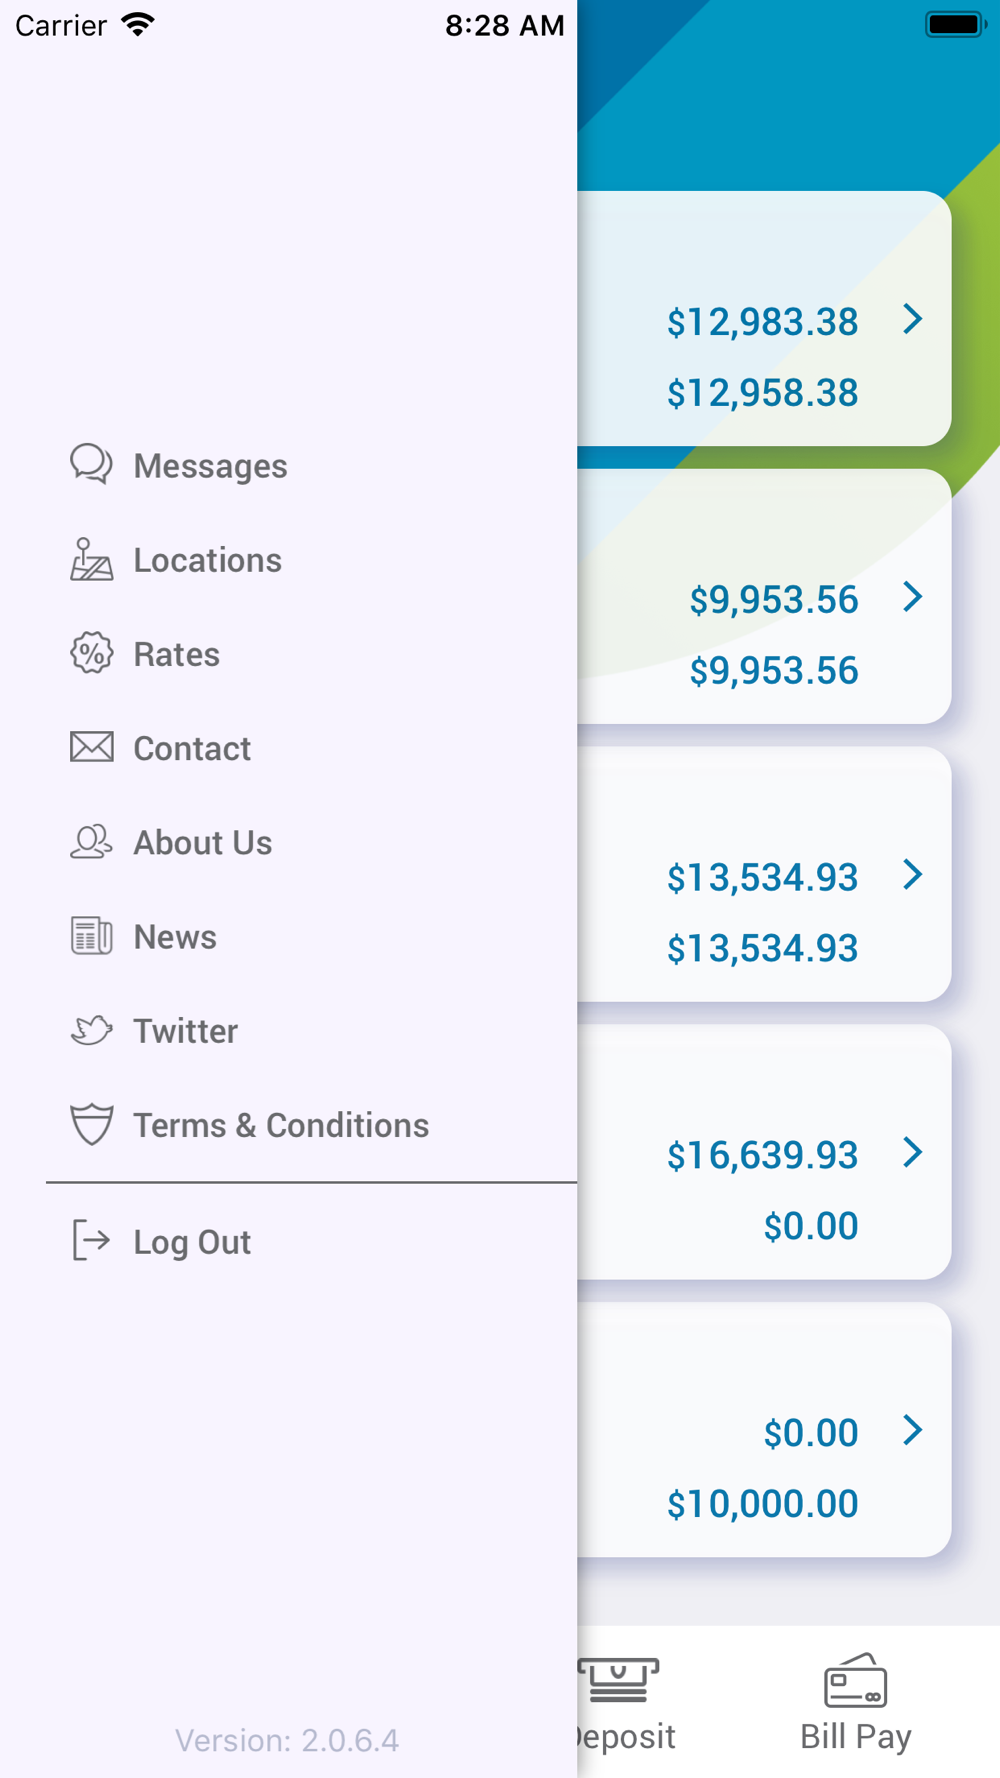Tap the News newspaper icon
The width and height of the screenshot is (1000, 1778).
pos(91,936)
